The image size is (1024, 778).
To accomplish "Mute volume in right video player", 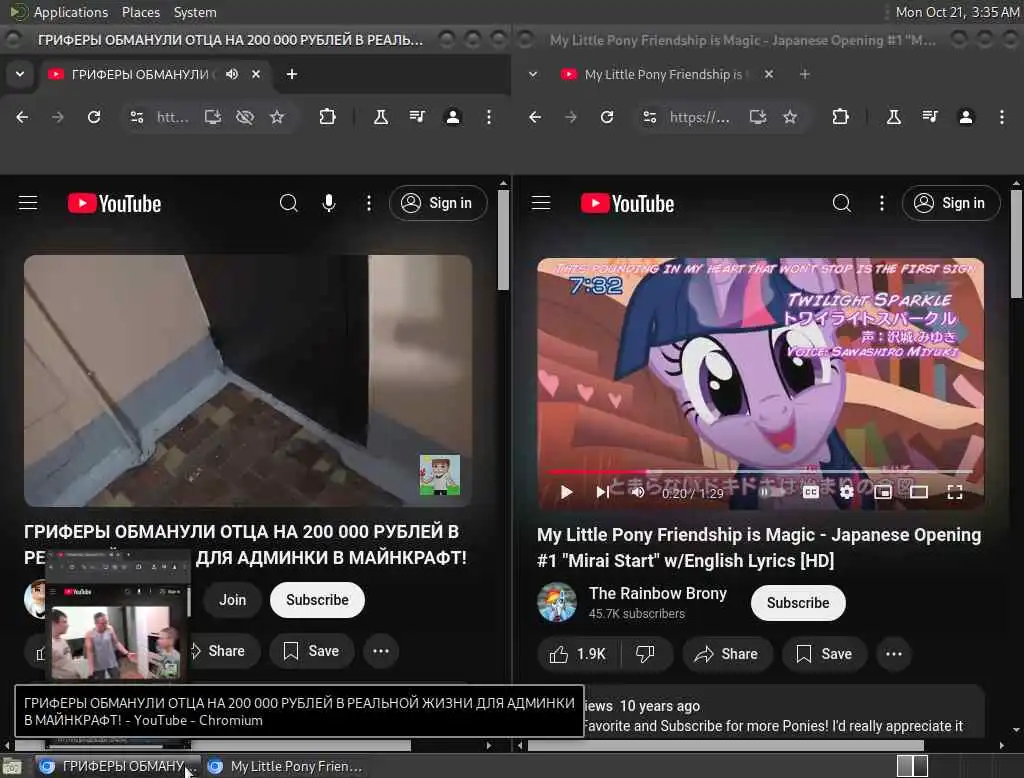I will click(x=638, y=492).
